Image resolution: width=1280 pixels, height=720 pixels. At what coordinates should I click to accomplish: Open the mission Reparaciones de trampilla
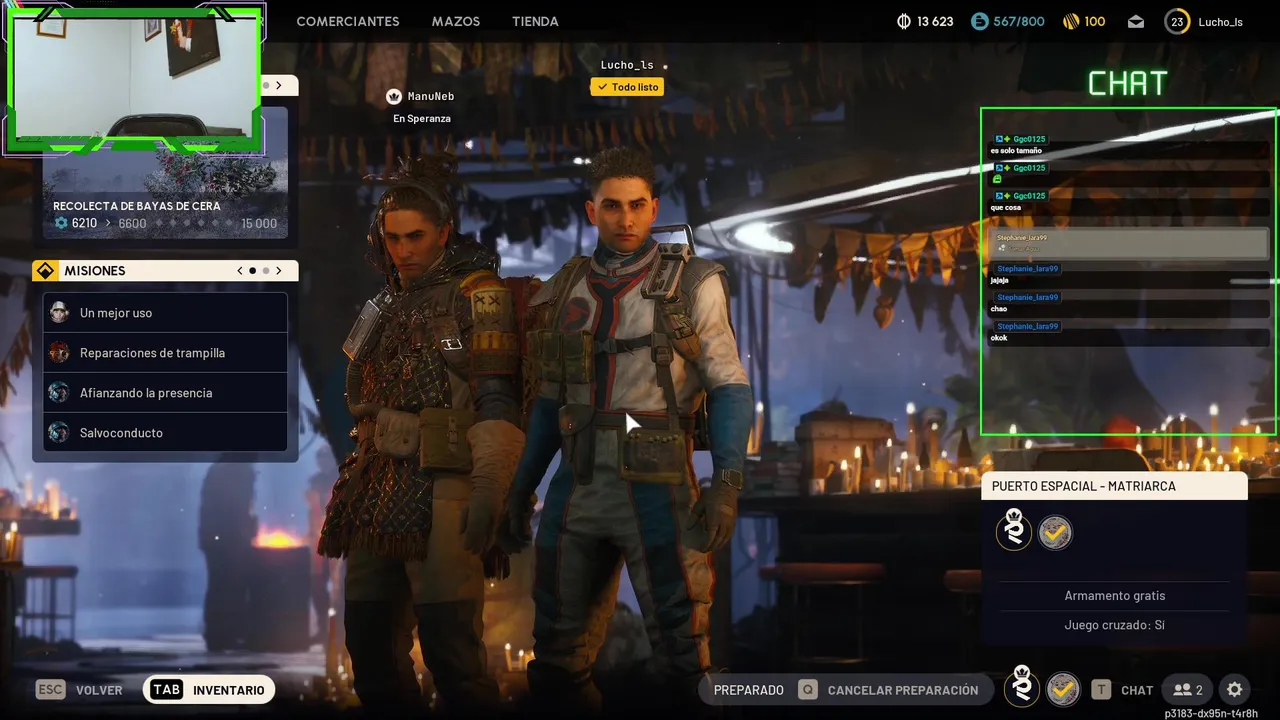(x=165, y=353)
